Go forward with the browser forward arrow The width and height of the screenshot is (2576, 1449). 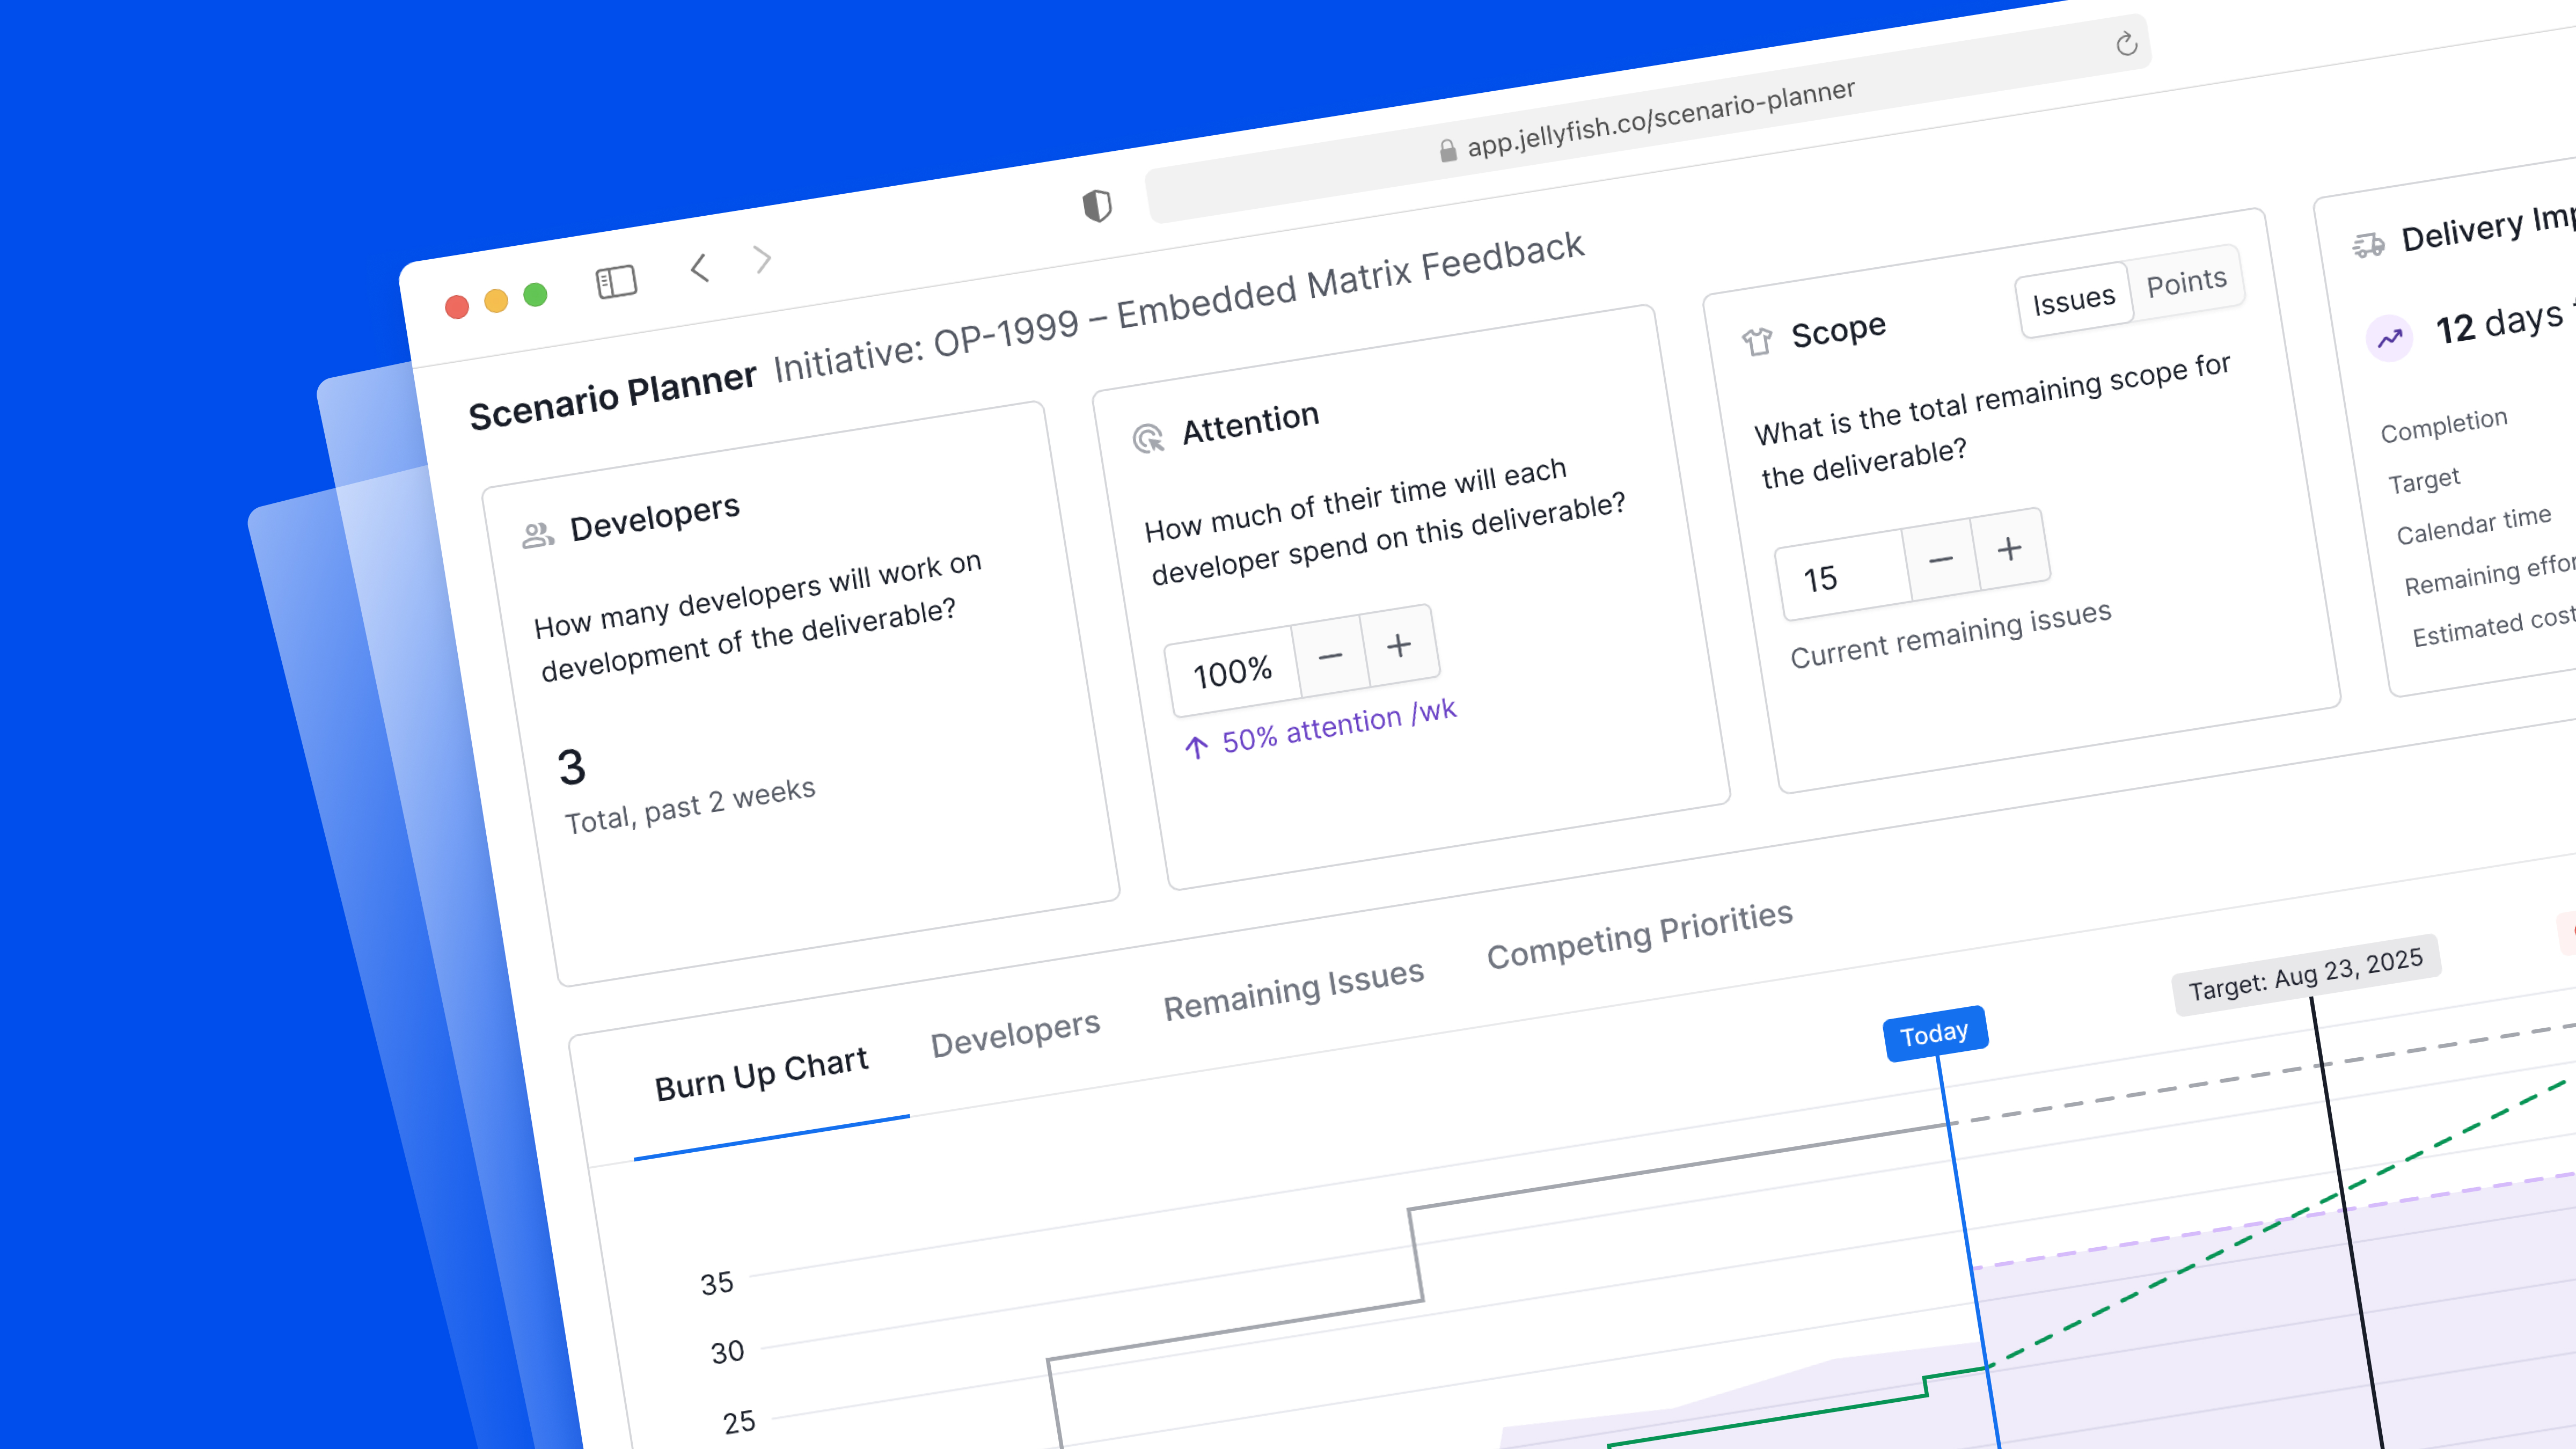click(763, 259)
